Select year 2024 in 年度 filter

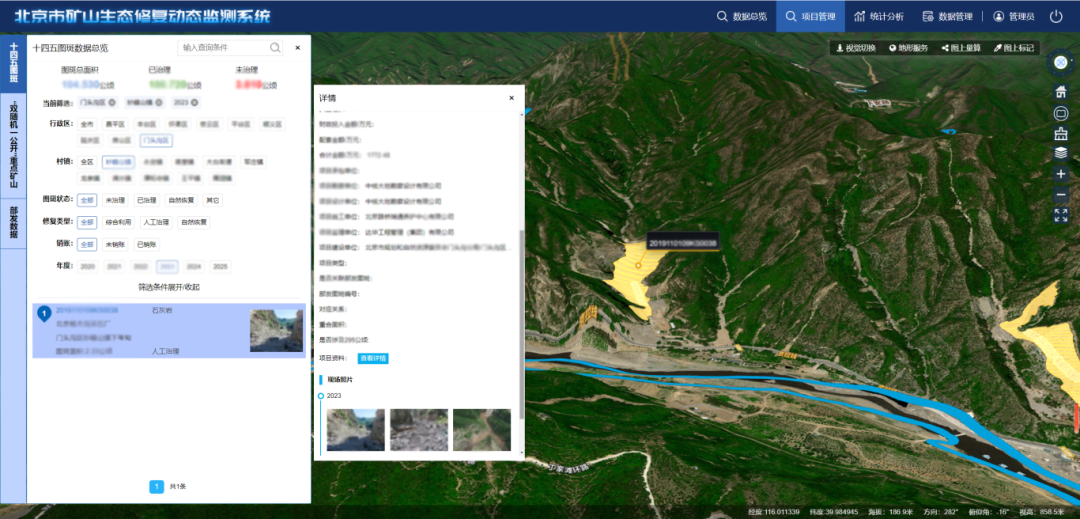pyautogui.click(x=193, y=267)
